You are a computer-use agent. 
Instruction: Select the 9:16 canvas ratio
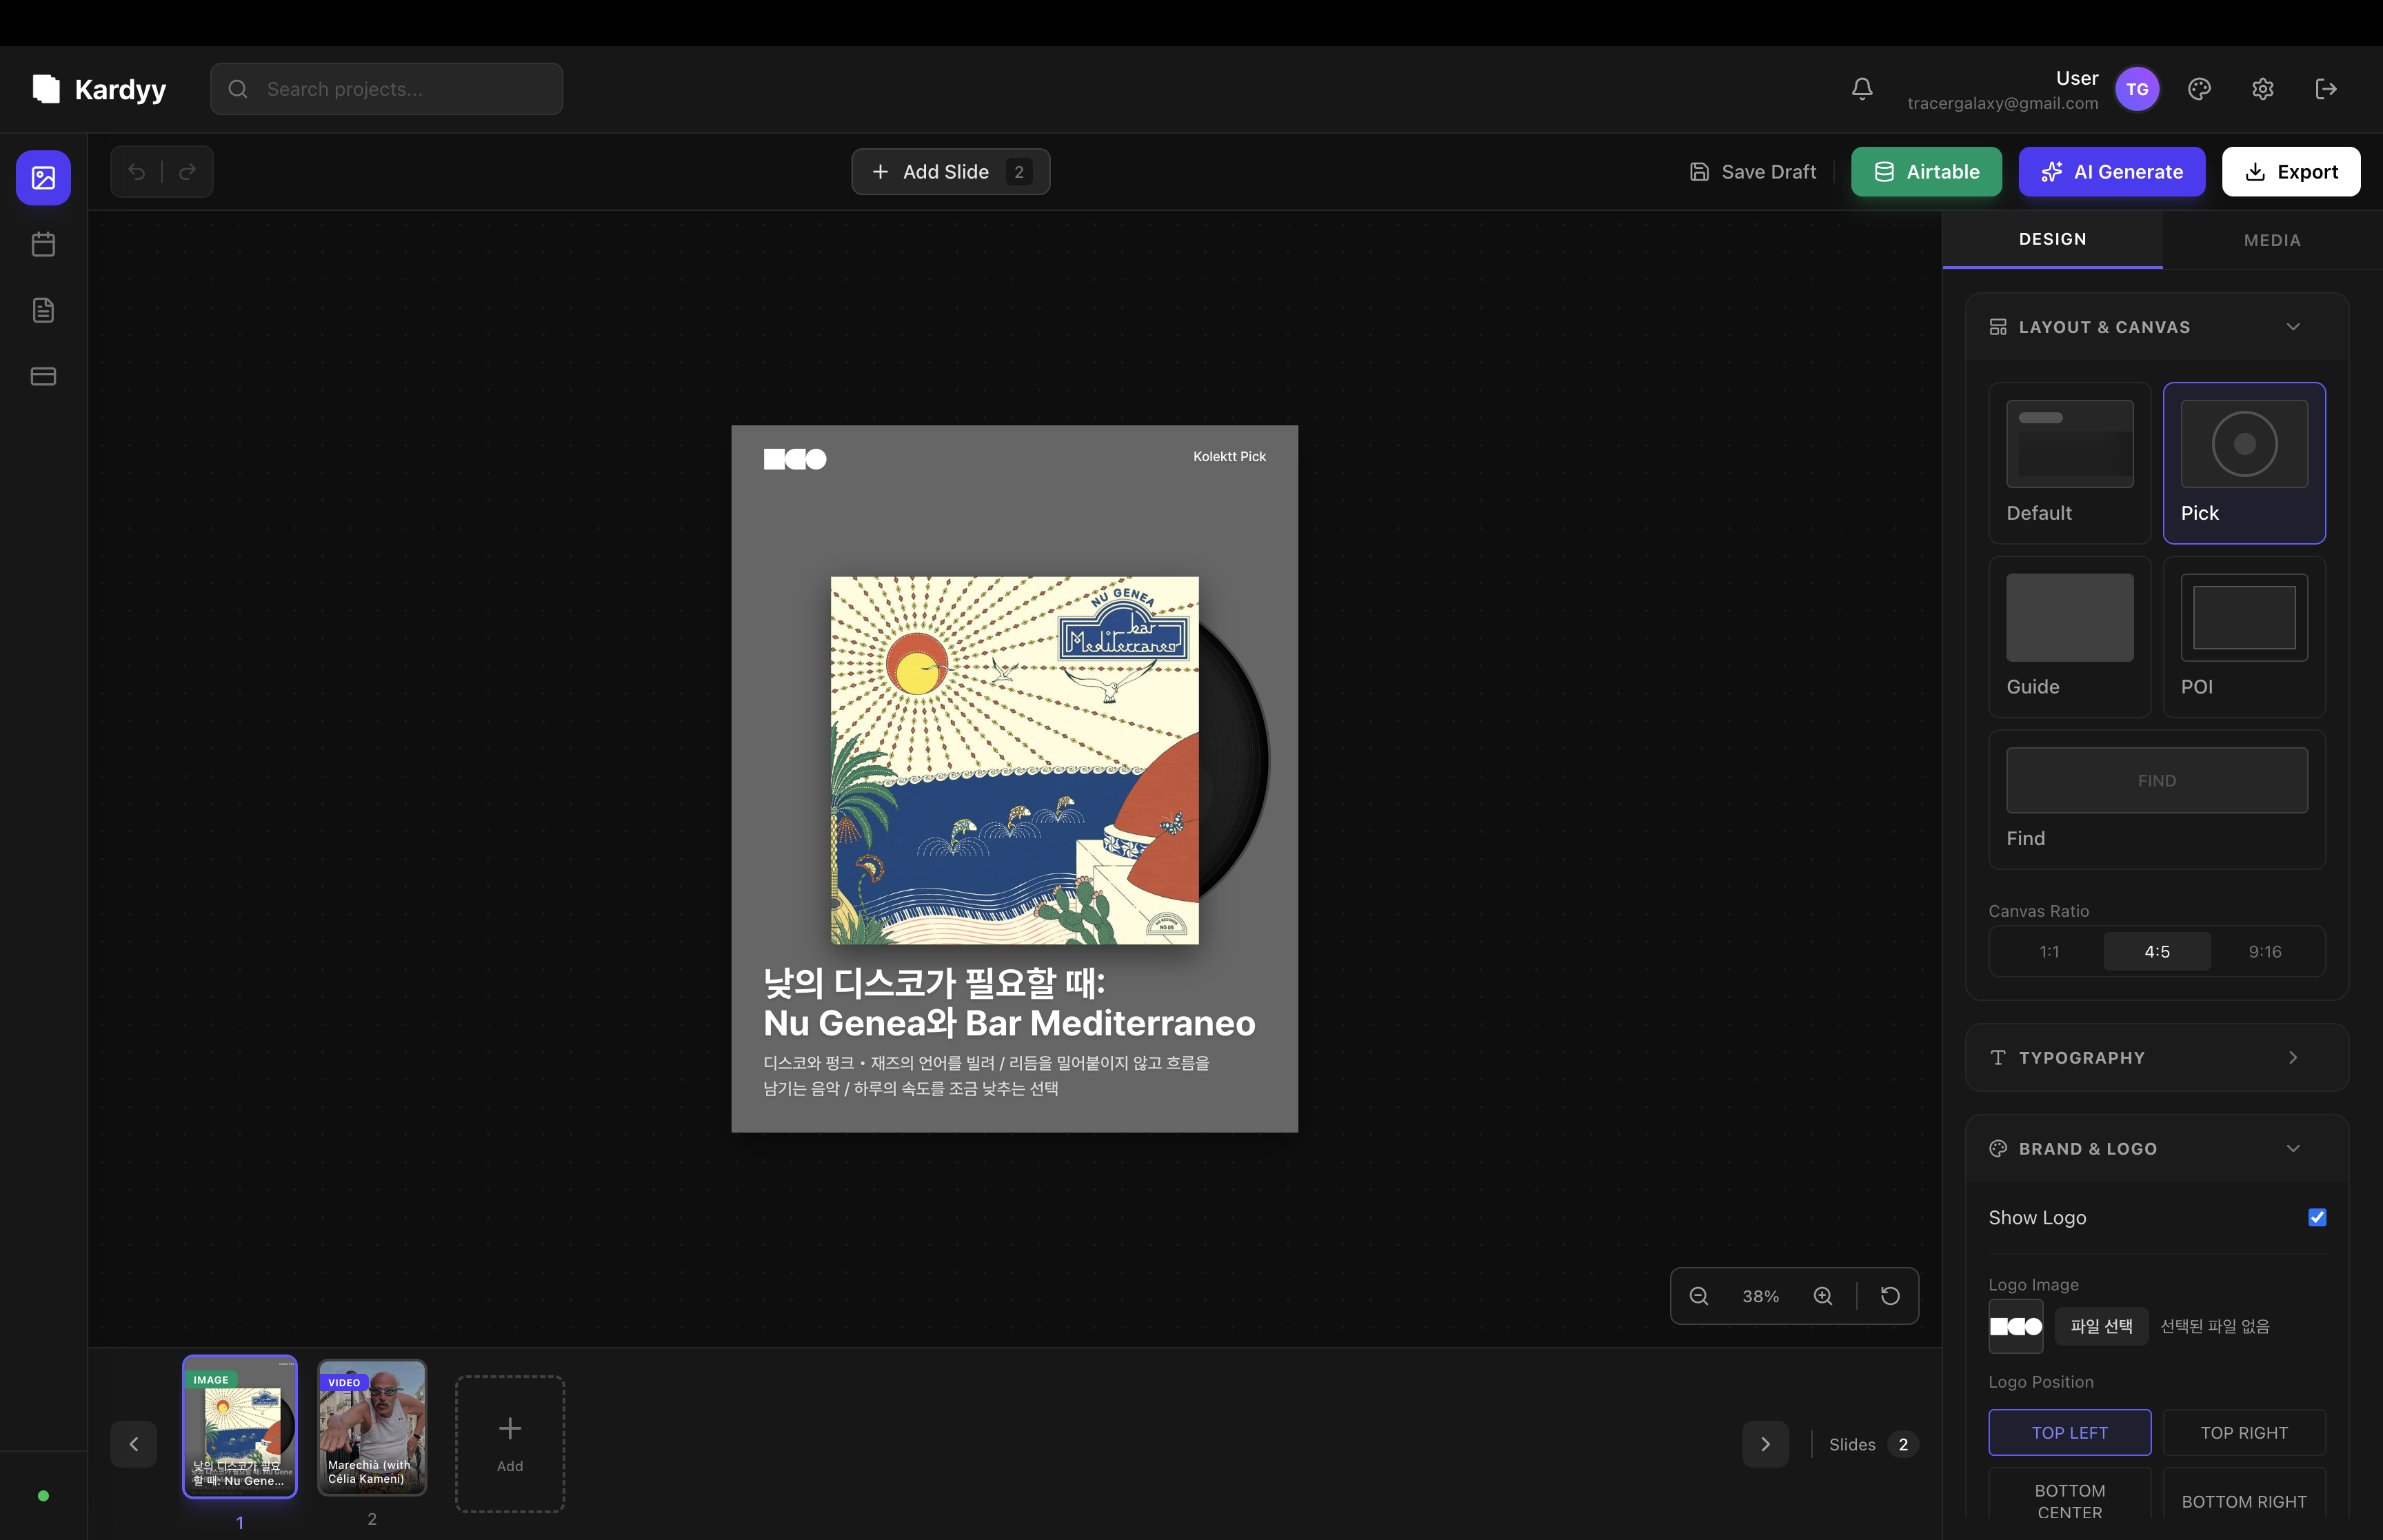click(x=2264, y=951)
